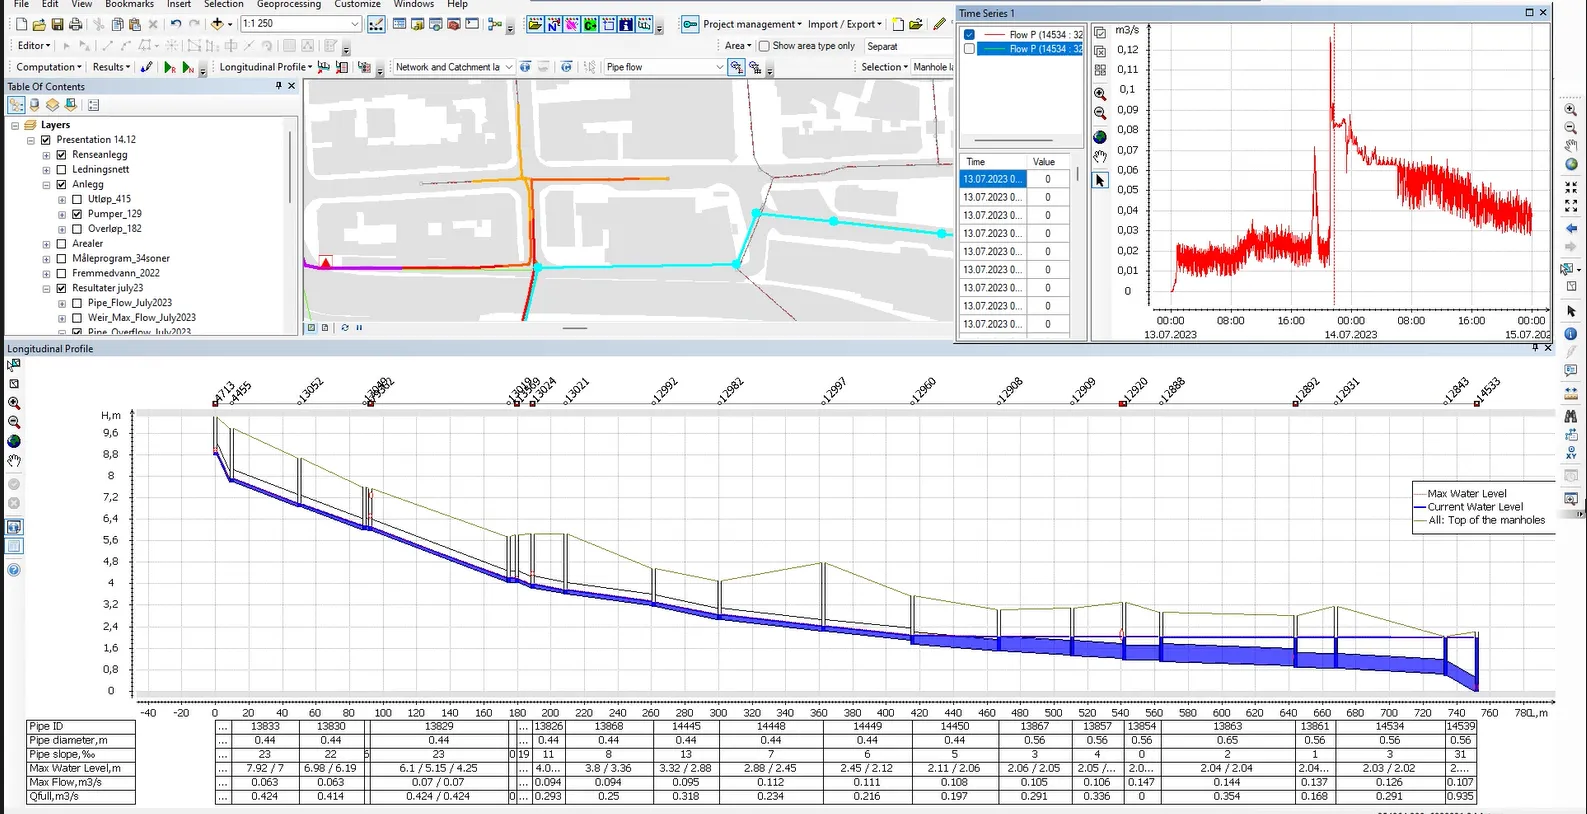The height and width of the screenshot is (814, 1587).
Task: Click List By Source icon in Table Of Contents
Action: coord(35,105)
